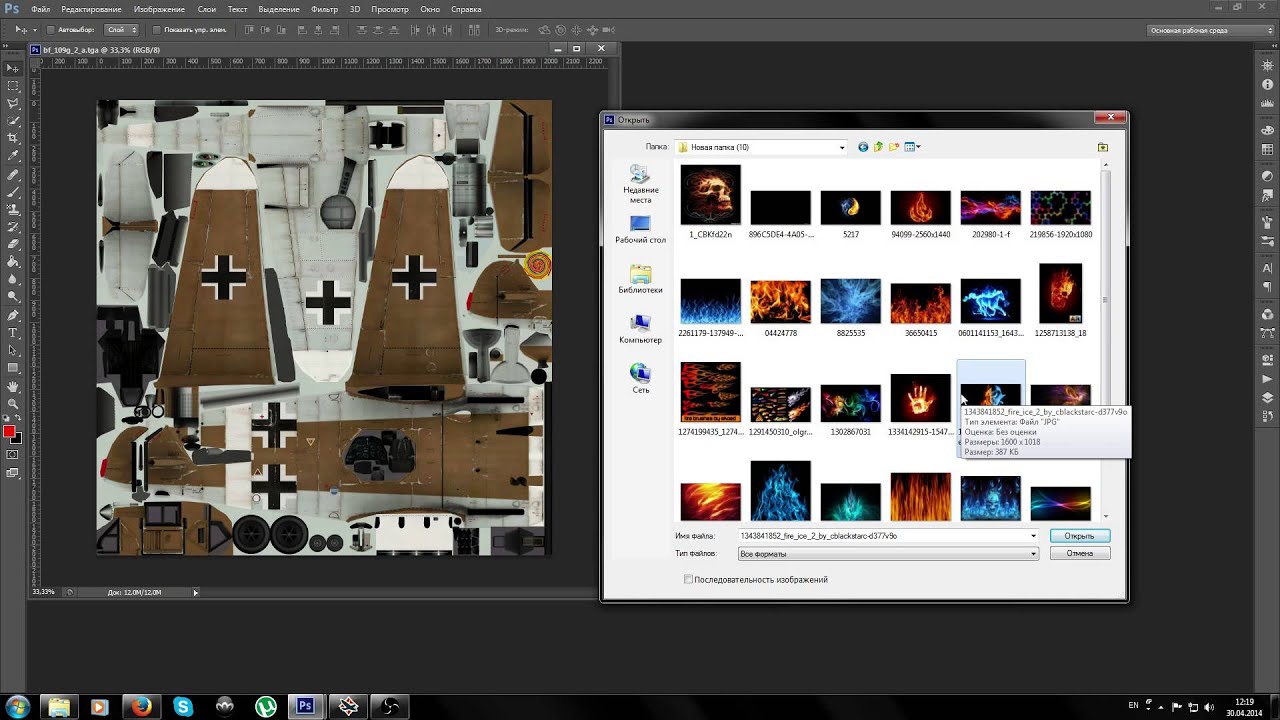This screenshot has height=720, width=1280.
Task: Select the Path Selection tool
Action: [13, 350]
